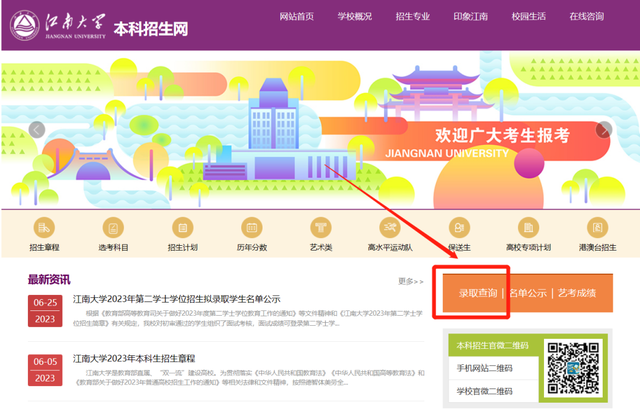Select the 高校专项计划 icon

(528, 228)
